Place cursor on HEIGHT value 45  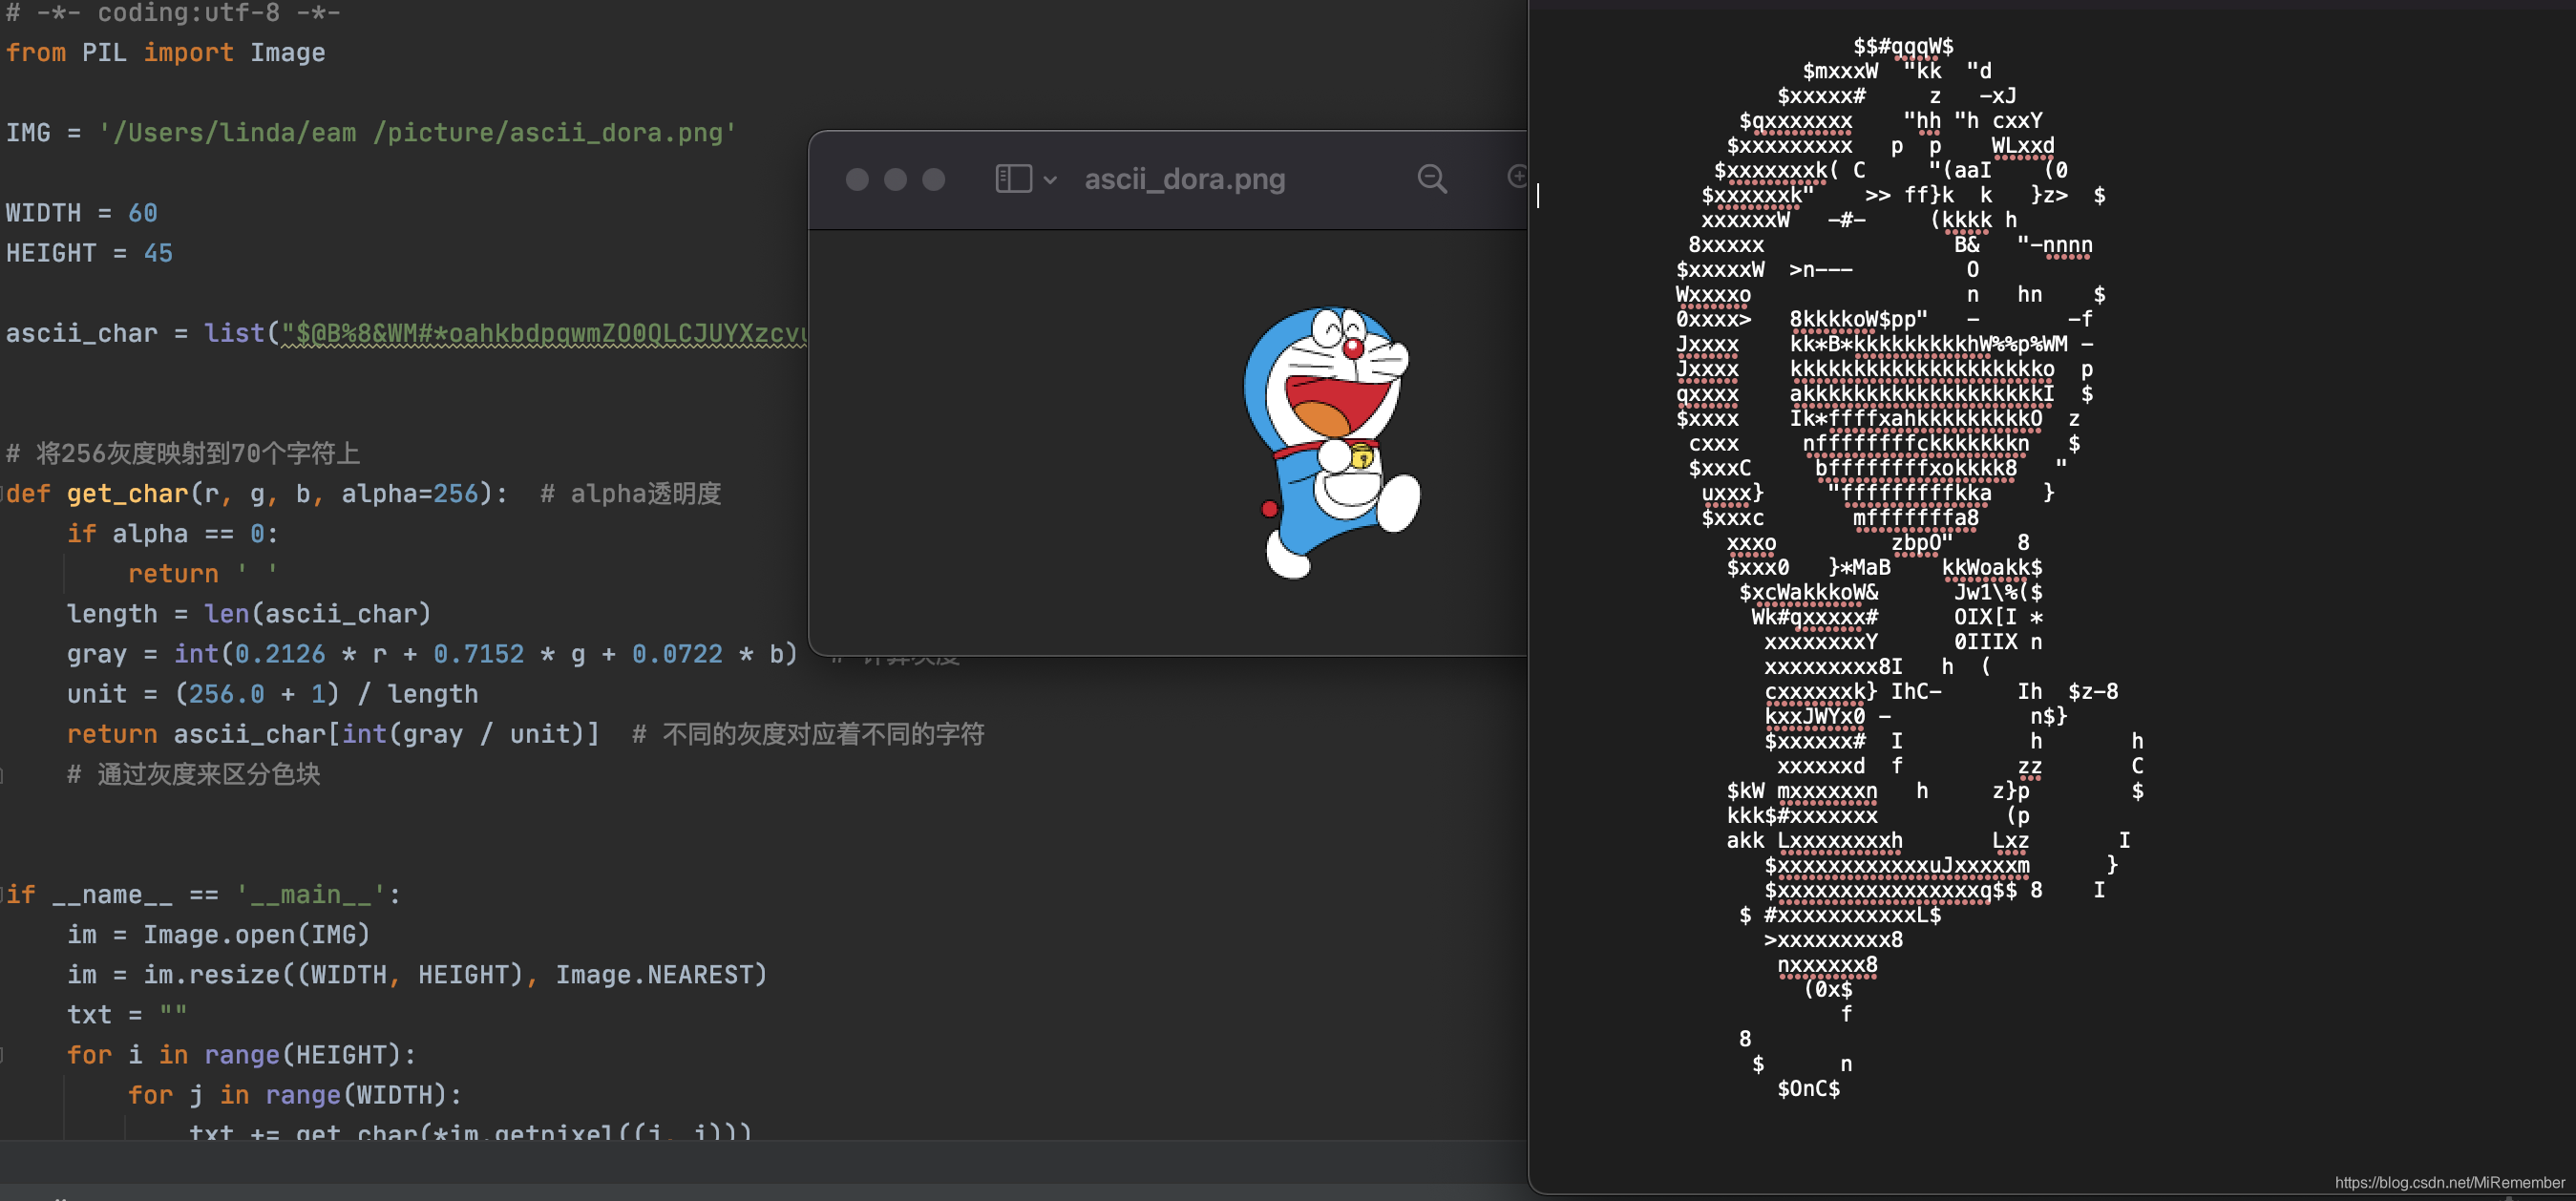pyautogui.click(x=158, y=253)
